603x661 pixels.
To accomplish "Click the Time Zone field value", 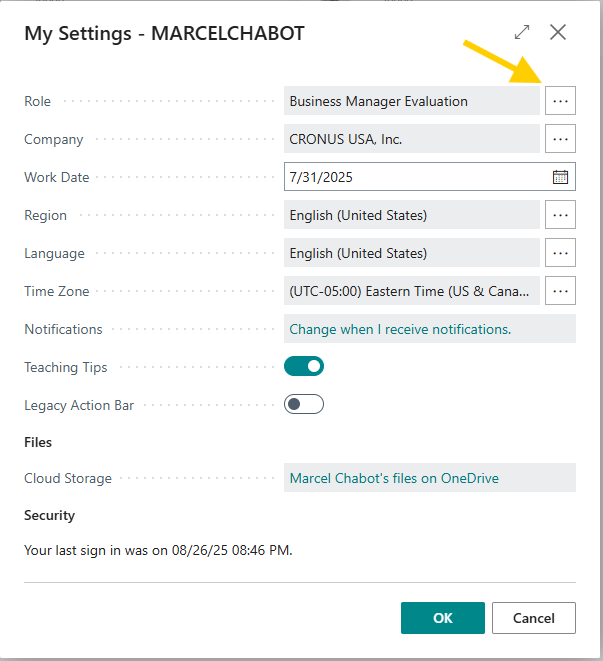I will (x=411, y=291).
